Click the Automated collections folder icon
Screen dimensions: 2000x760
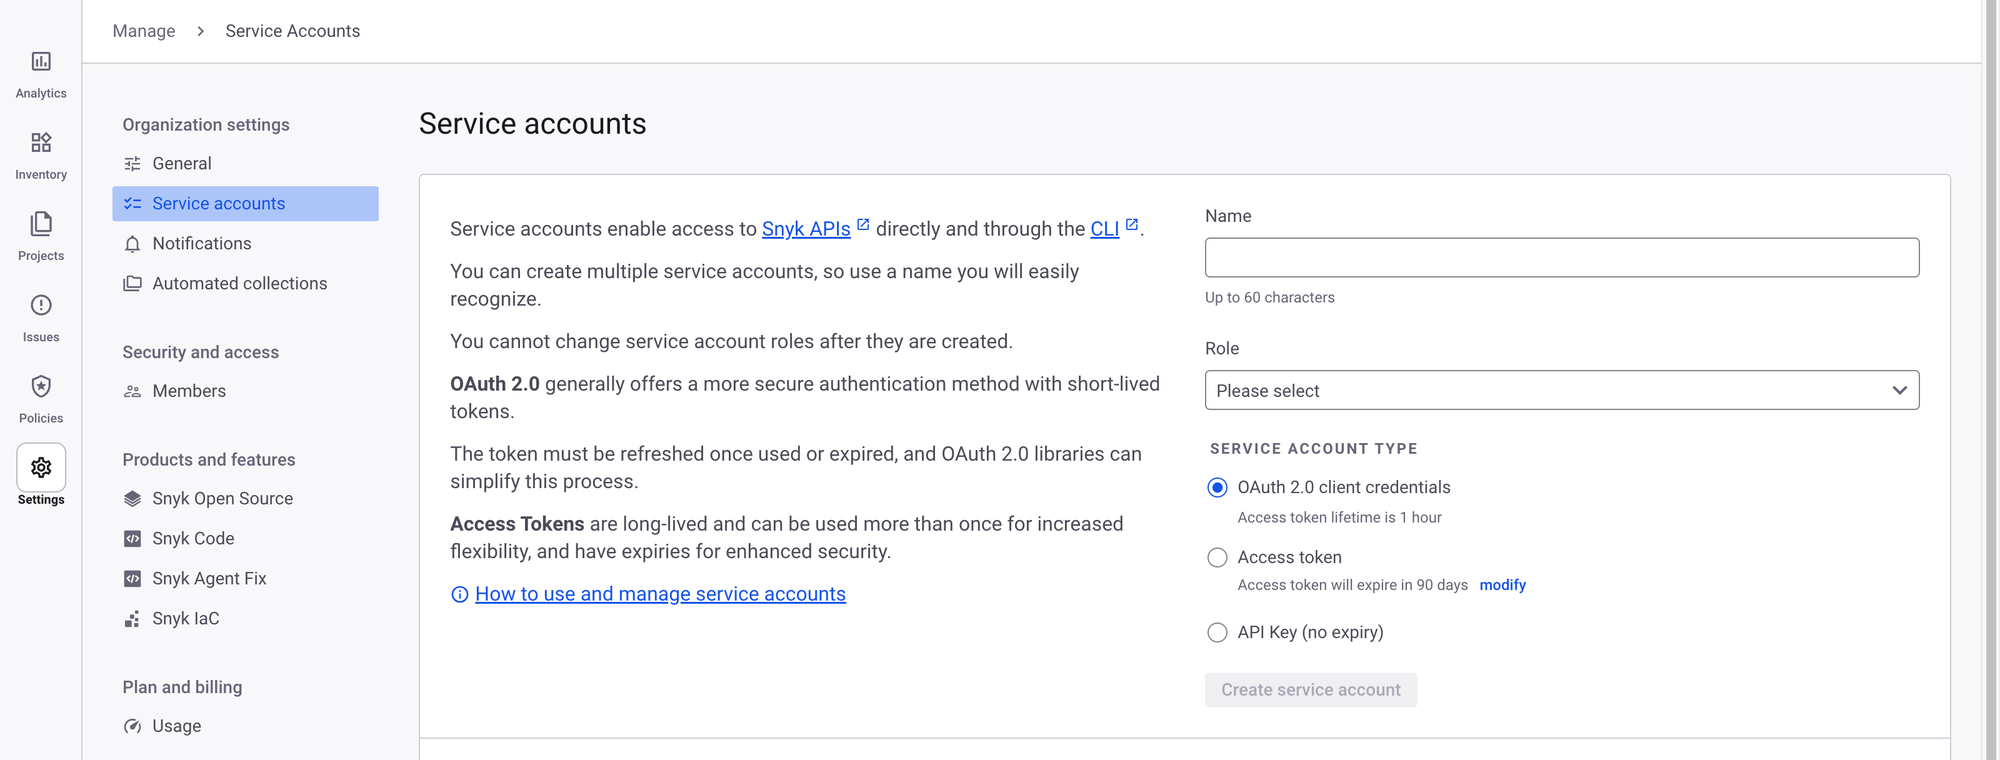click(132, 284)
